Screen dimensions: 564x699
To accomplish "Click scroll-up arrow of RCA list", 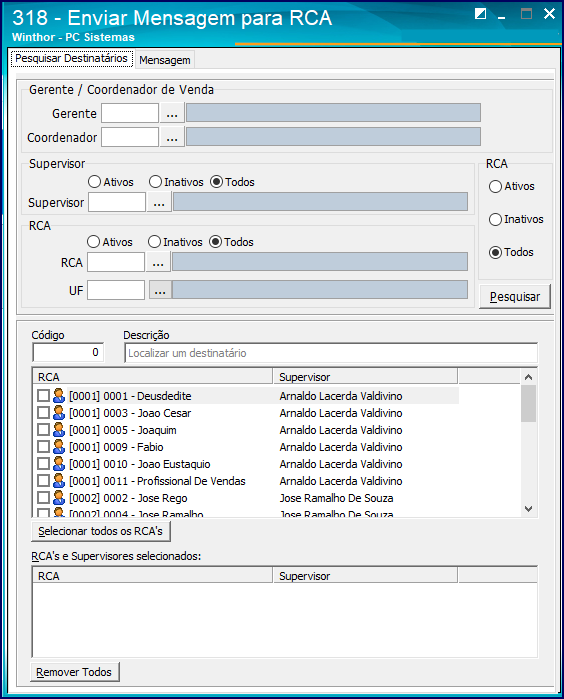I will [529, 377].
